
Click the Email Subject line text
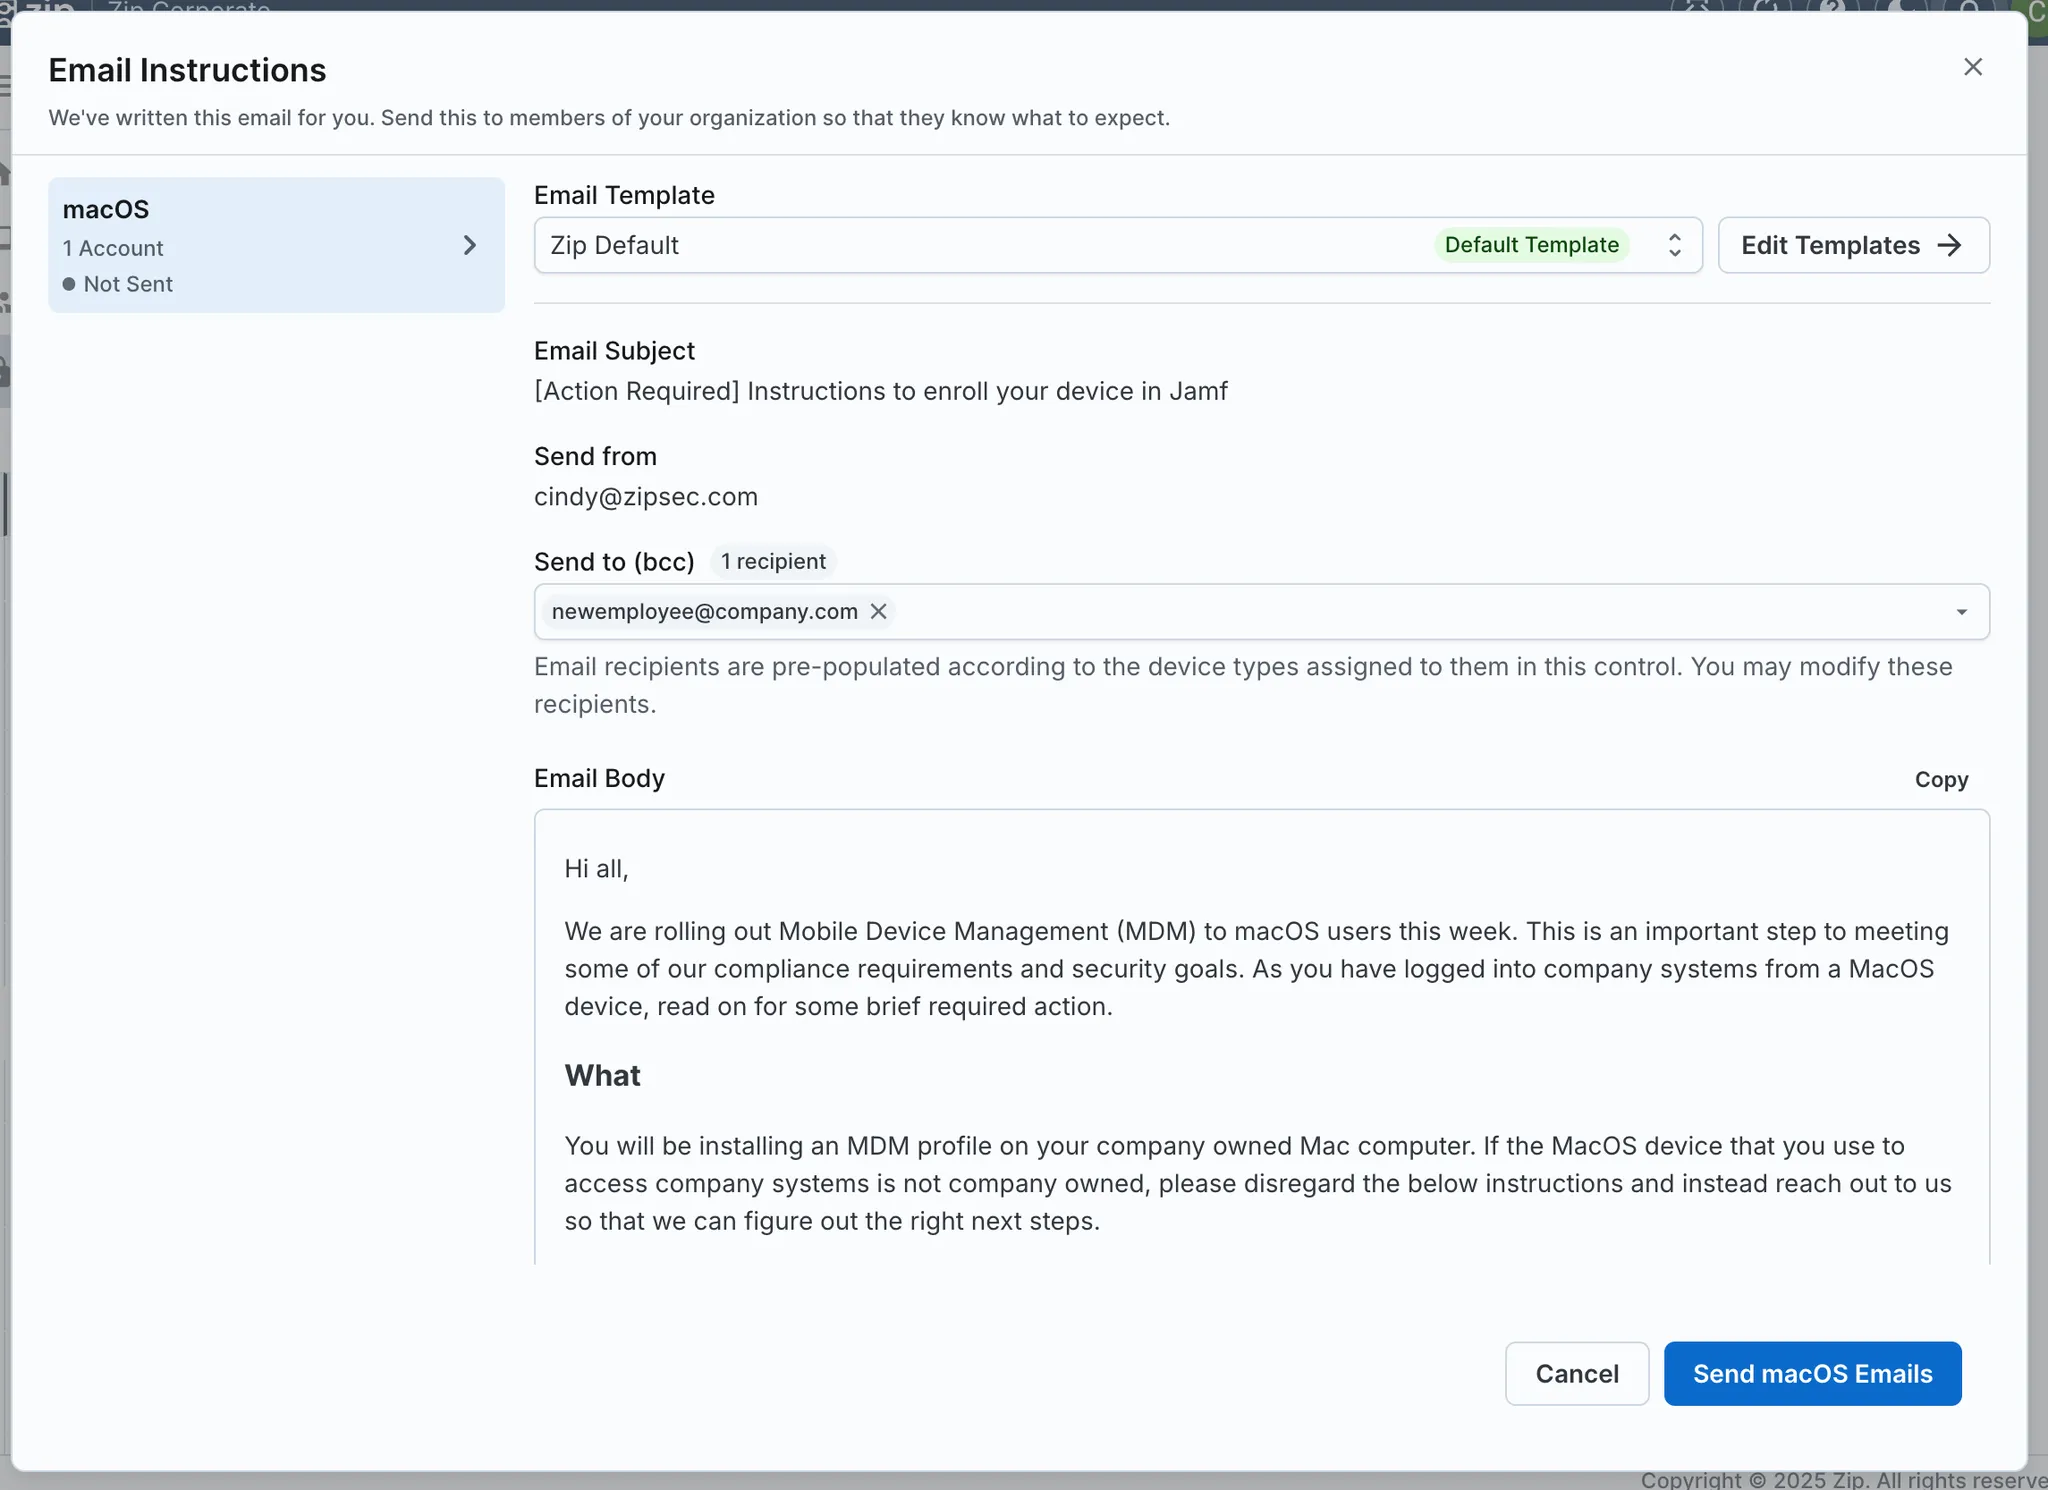(880, 391)
